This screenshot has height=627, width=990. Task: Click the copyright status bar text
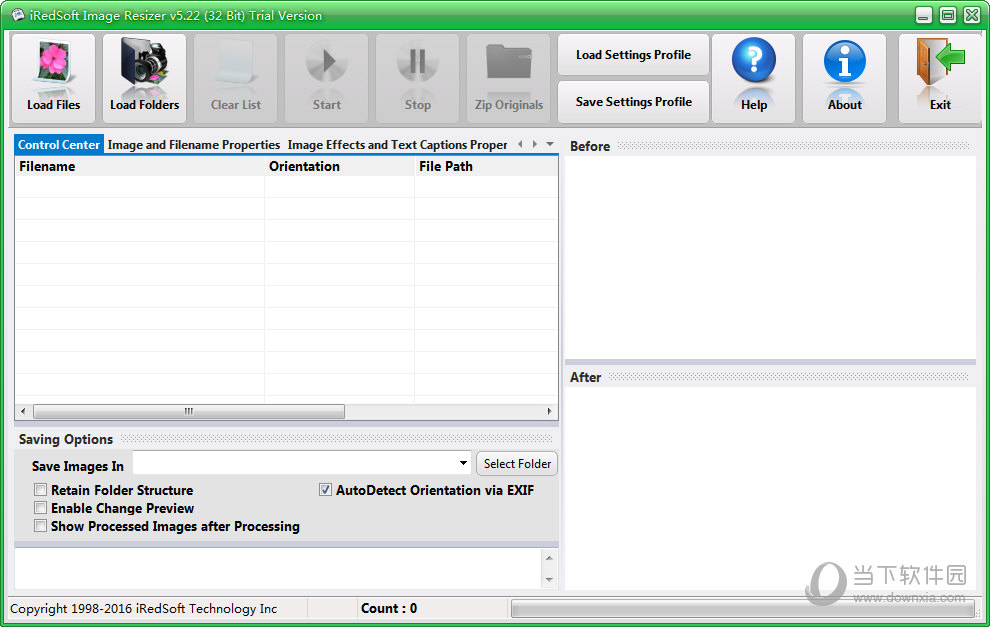point(143,609)
